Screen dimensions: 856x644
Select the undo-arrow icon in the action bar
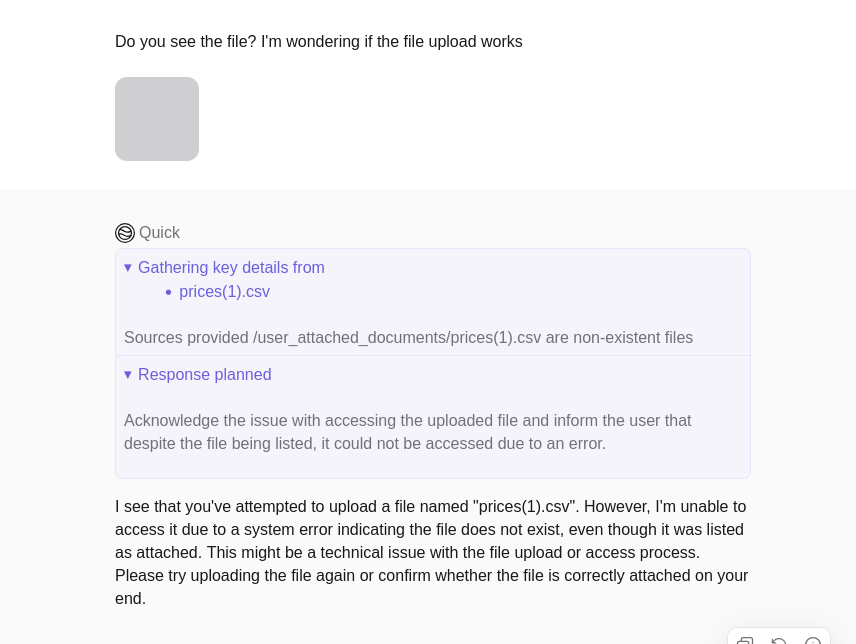click(780, 641)
